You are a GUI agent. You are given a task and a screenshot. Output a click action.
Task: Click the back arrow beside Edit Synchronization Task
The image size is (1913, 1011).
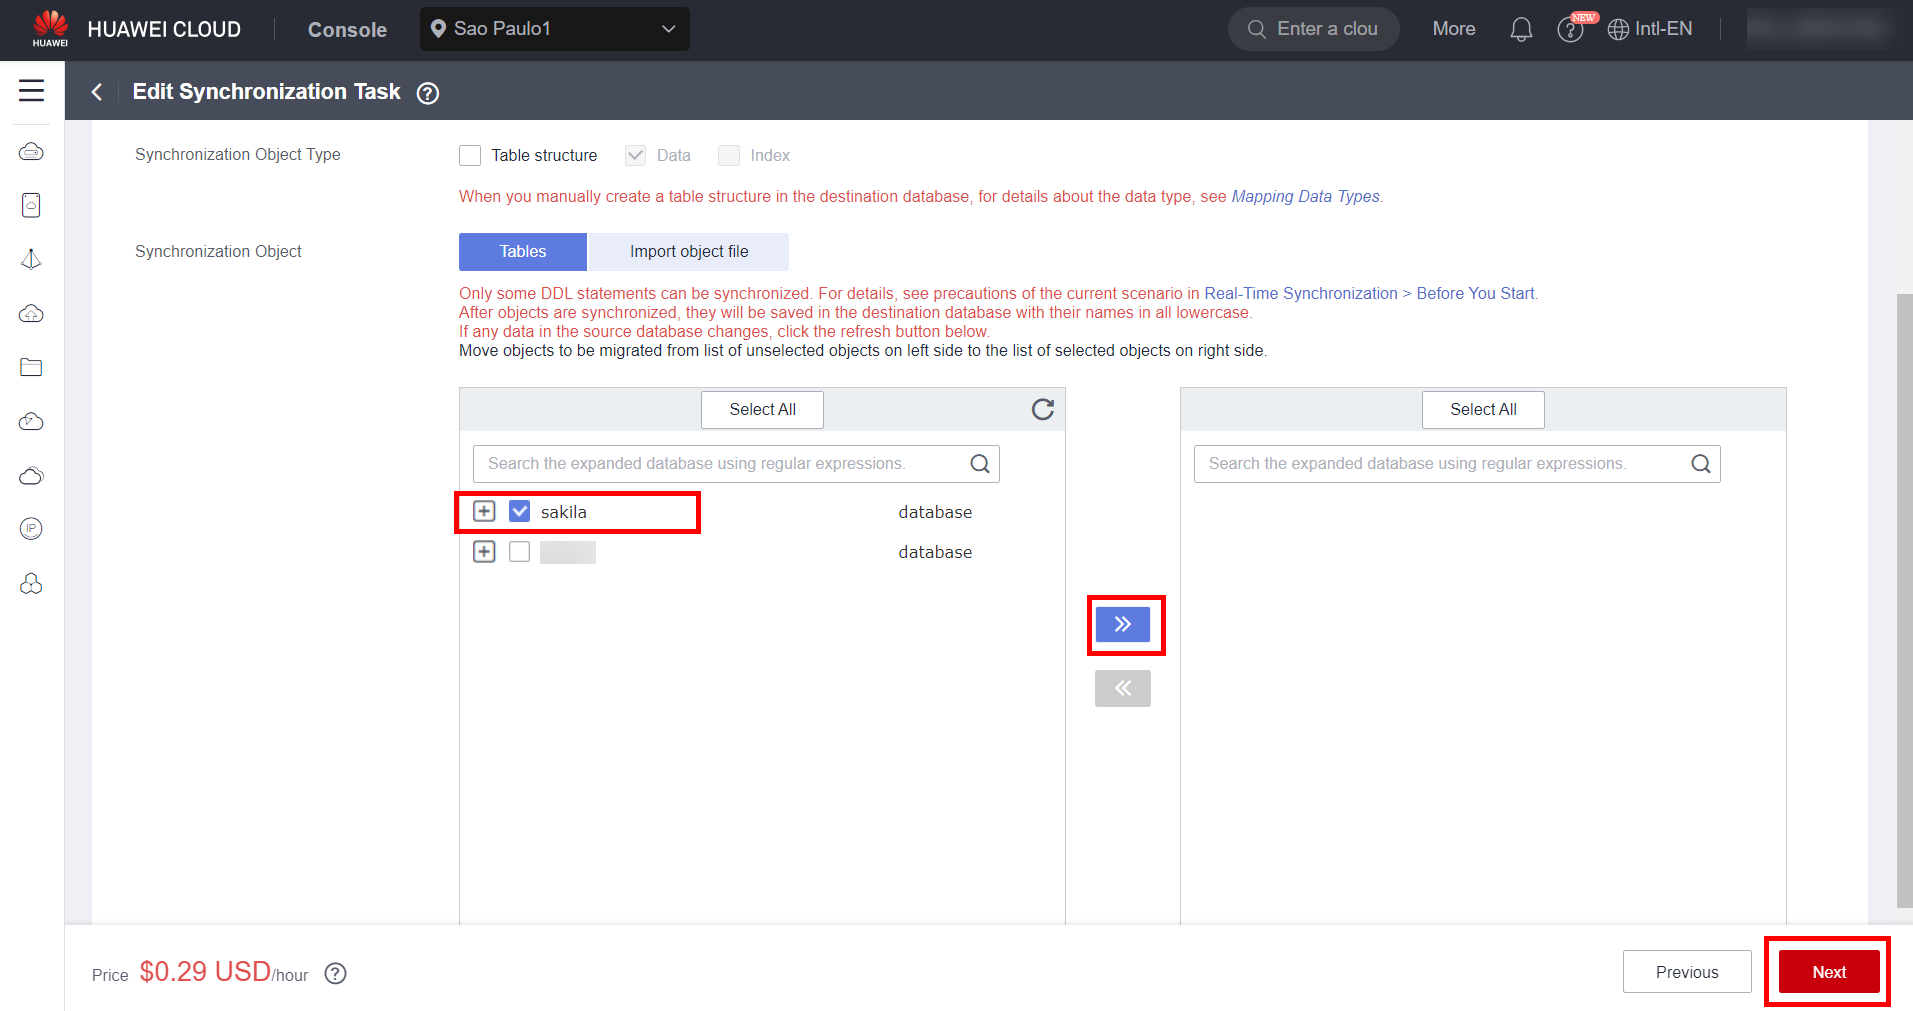97,92
